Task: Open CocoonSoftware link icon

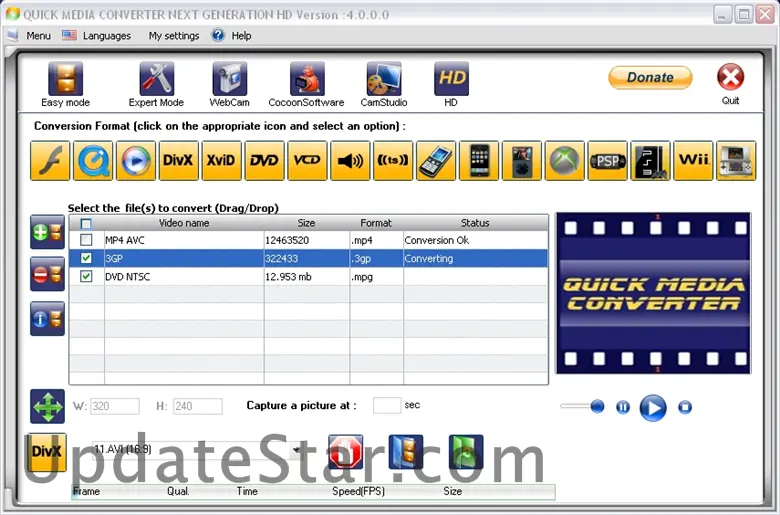Action: [307, 79]
